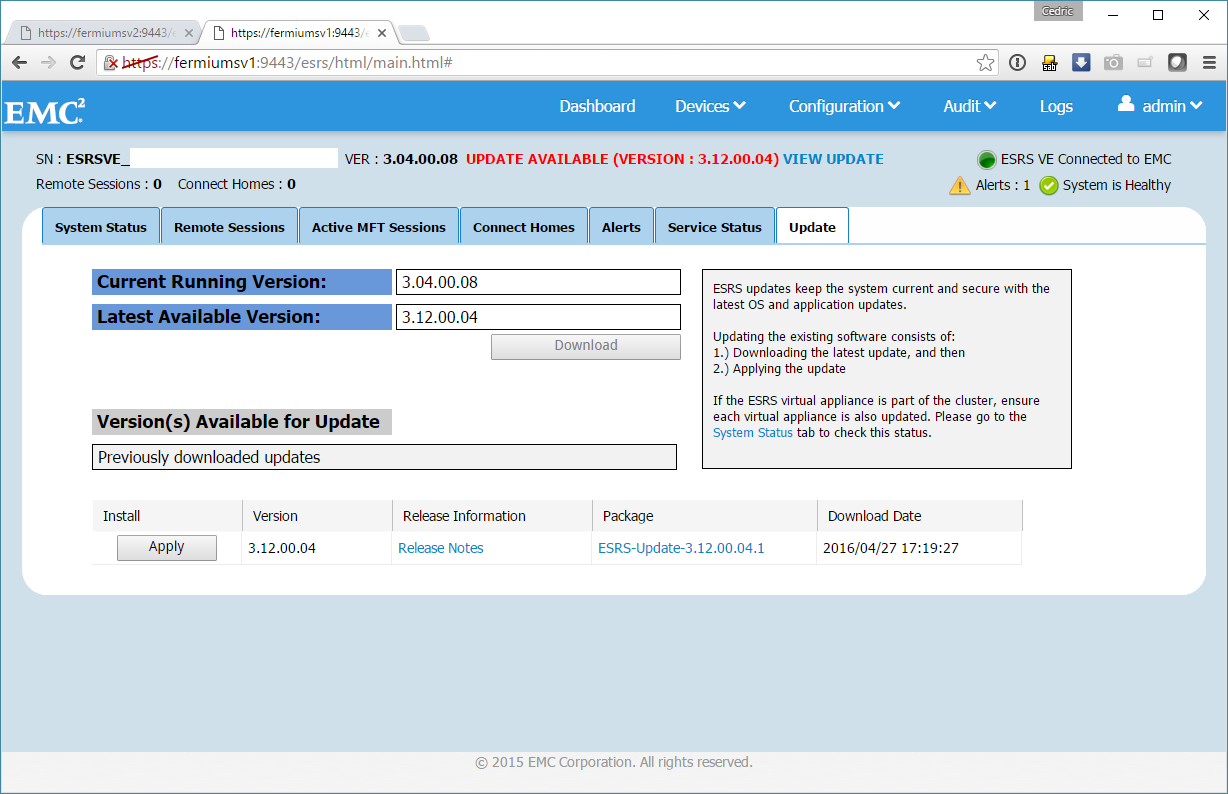Click the bookmark star in address bar
Image resolution: width=1228 pixels, height=794 pixels.
tap(985, 62)
